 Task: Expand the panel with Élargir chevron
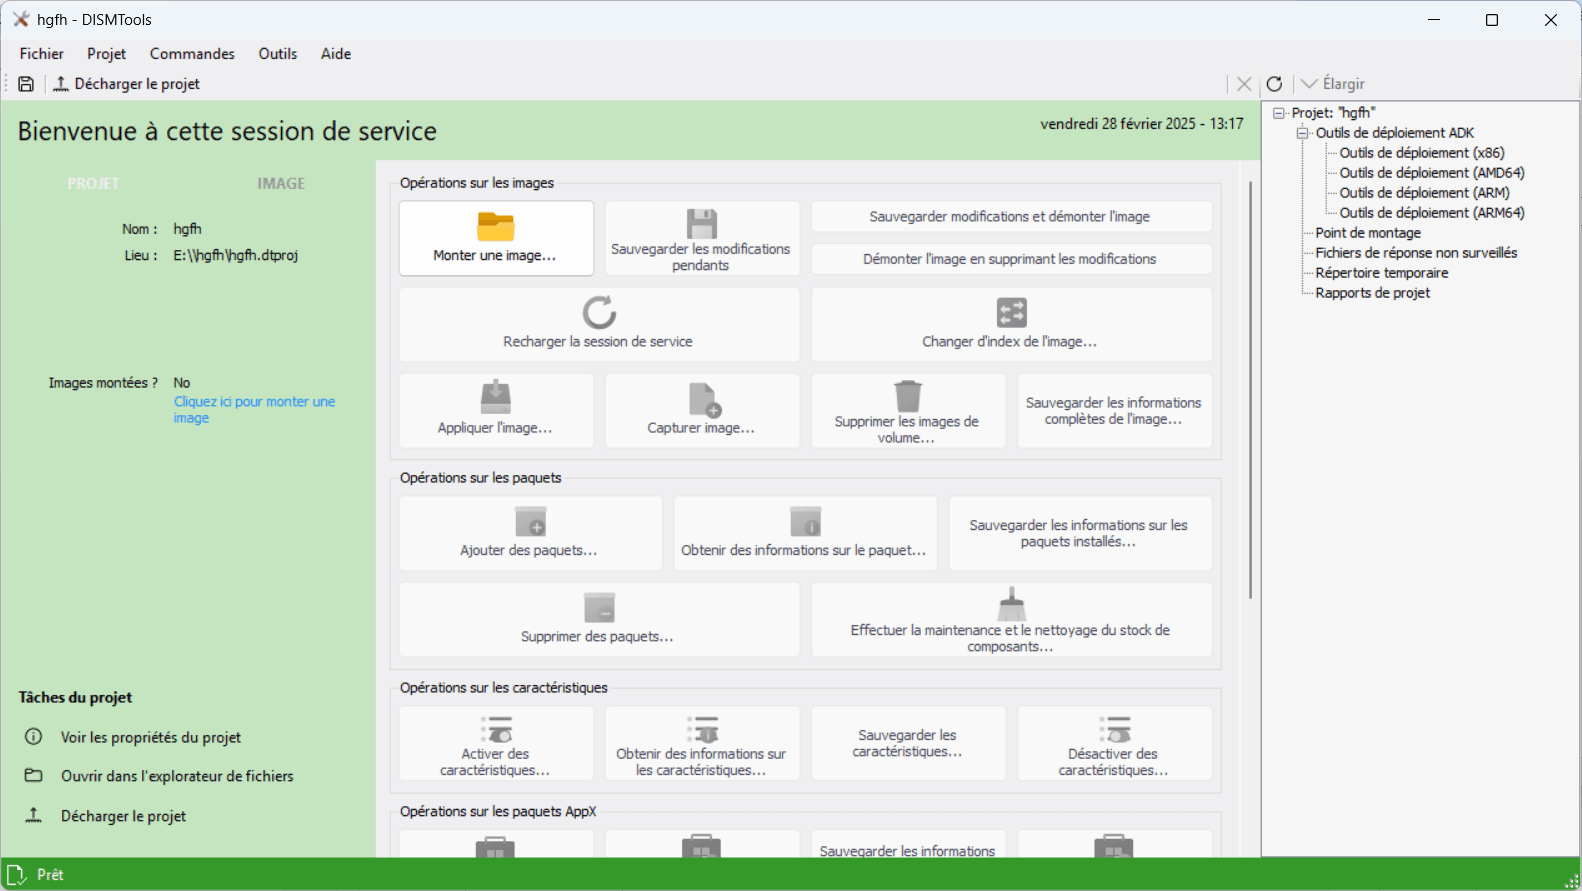click(1309, 84)
